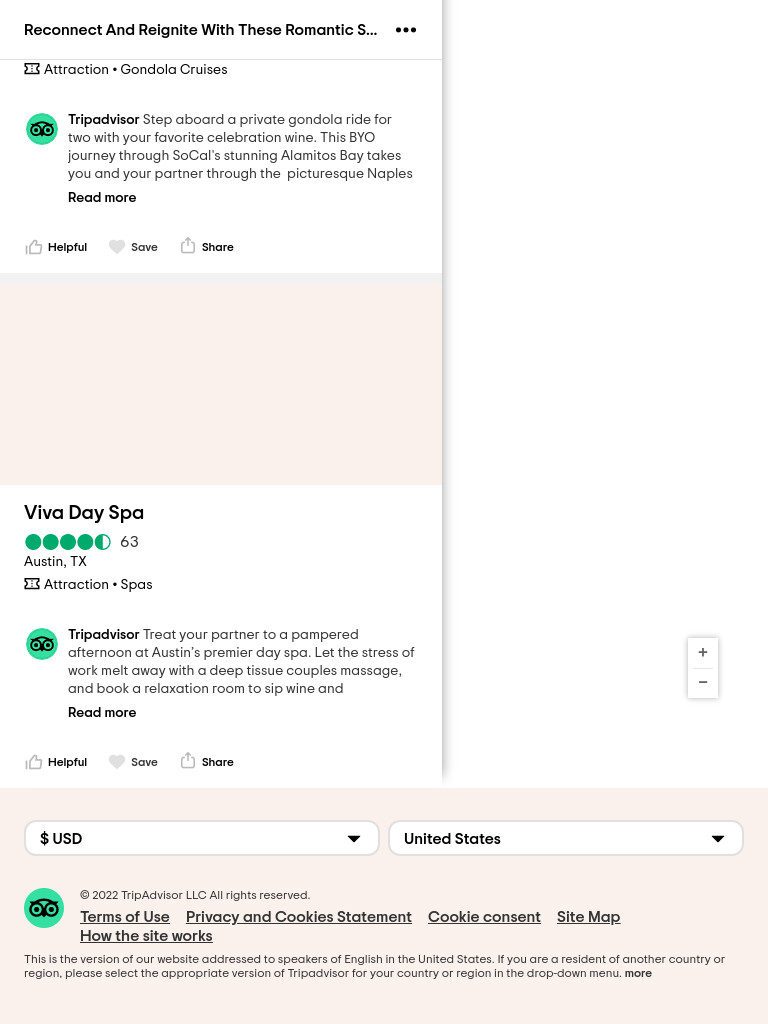Viewport: 768px width, 1024px height.
Task: Click the Tripadvisor owl logo in footer
Action: [44, 908]
